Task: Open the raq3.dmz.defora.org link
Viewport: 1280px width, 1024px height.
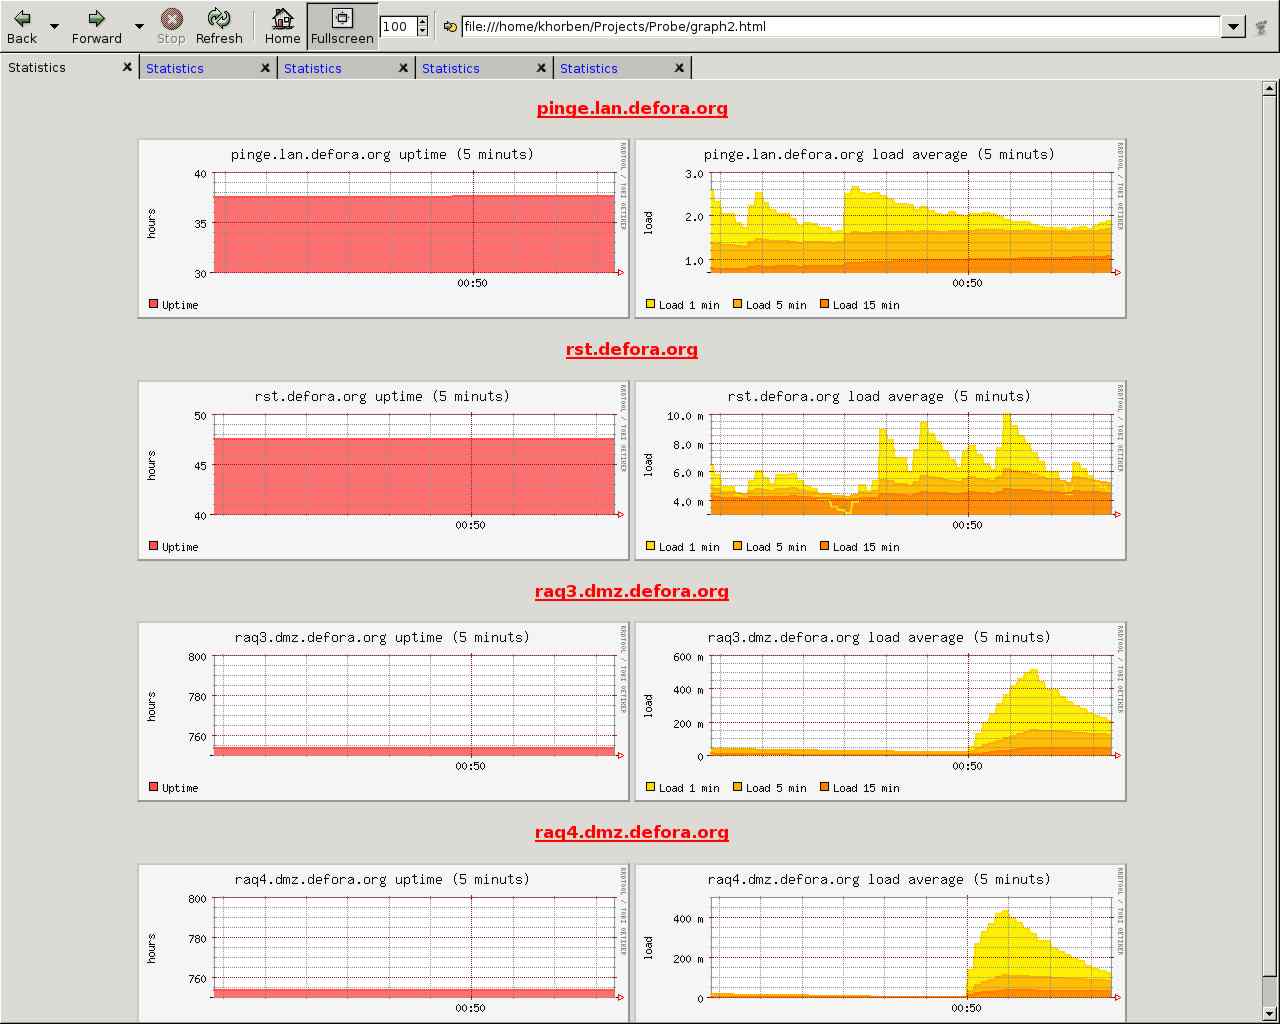Action: [x=632, y=591]
